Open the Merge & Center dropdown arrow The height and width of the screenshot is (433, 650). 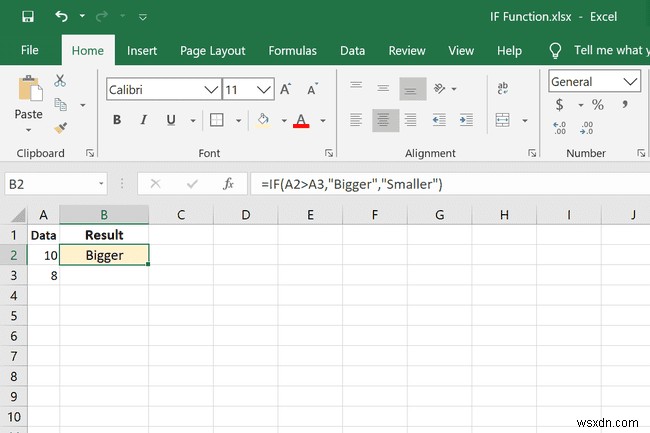[525, 121]
